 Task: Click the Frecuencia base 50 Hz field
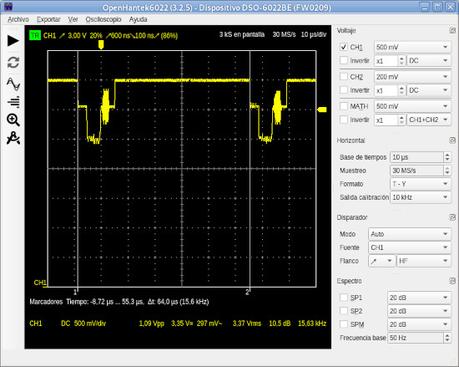(416, 338)
